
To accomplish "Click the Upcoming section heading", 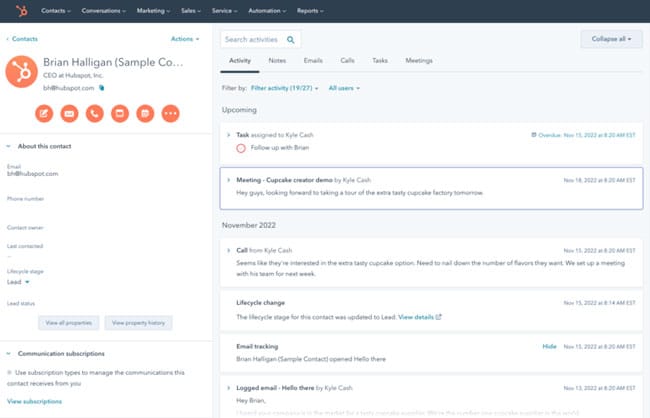I will [239, 110].
